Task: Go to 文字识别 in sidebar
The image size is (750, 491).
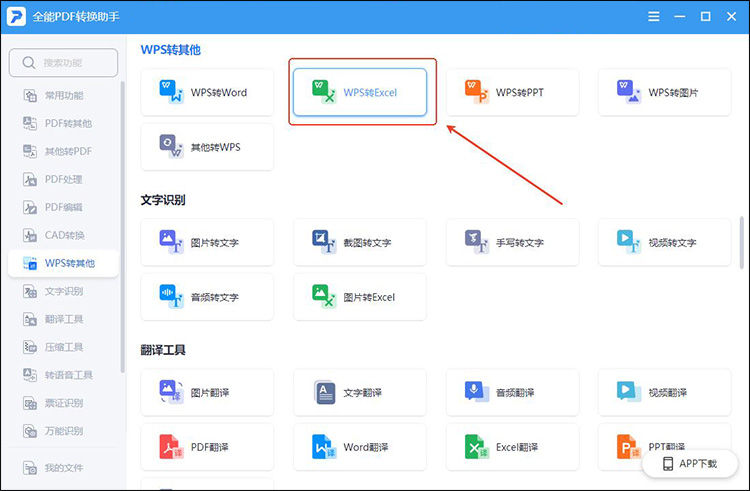Action: (x=63, y=291)
